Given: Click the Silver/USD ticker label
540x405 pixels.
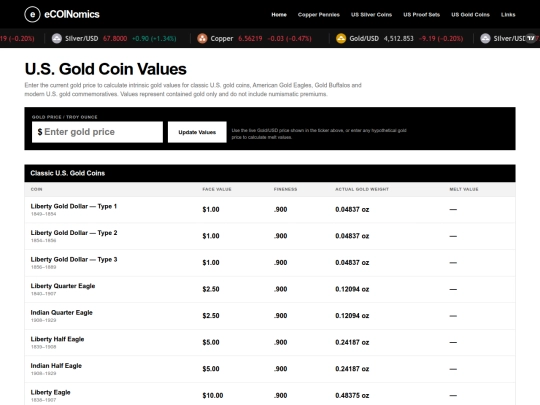Looking at the screenshot, I should tap(82, 38).
